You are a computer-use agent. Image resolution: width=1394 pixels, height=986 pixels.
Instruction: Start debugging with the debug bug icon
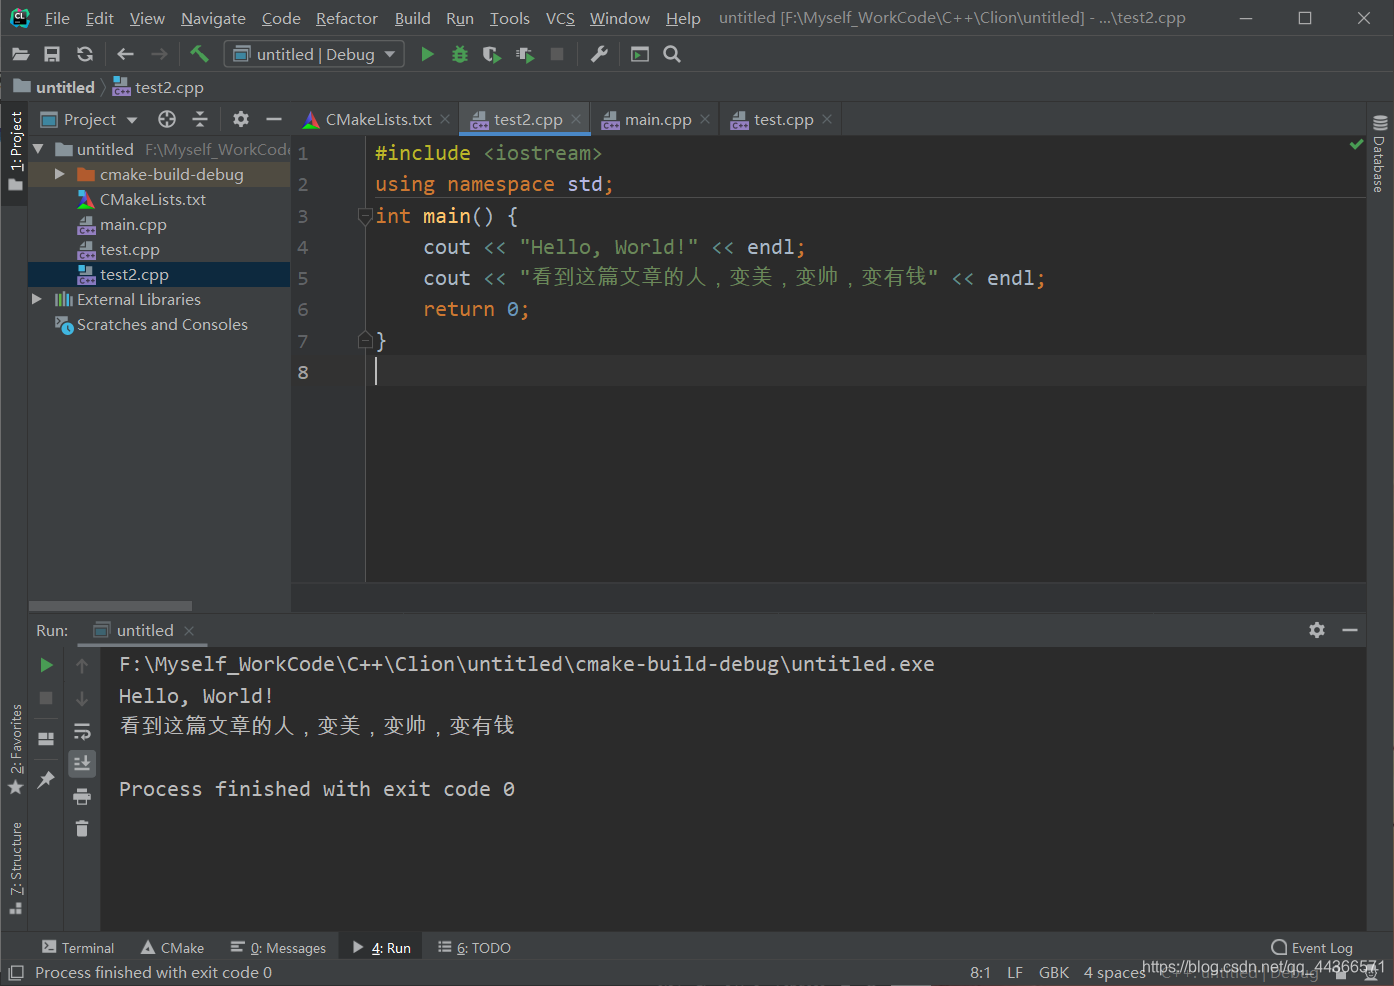click(459, 54)
